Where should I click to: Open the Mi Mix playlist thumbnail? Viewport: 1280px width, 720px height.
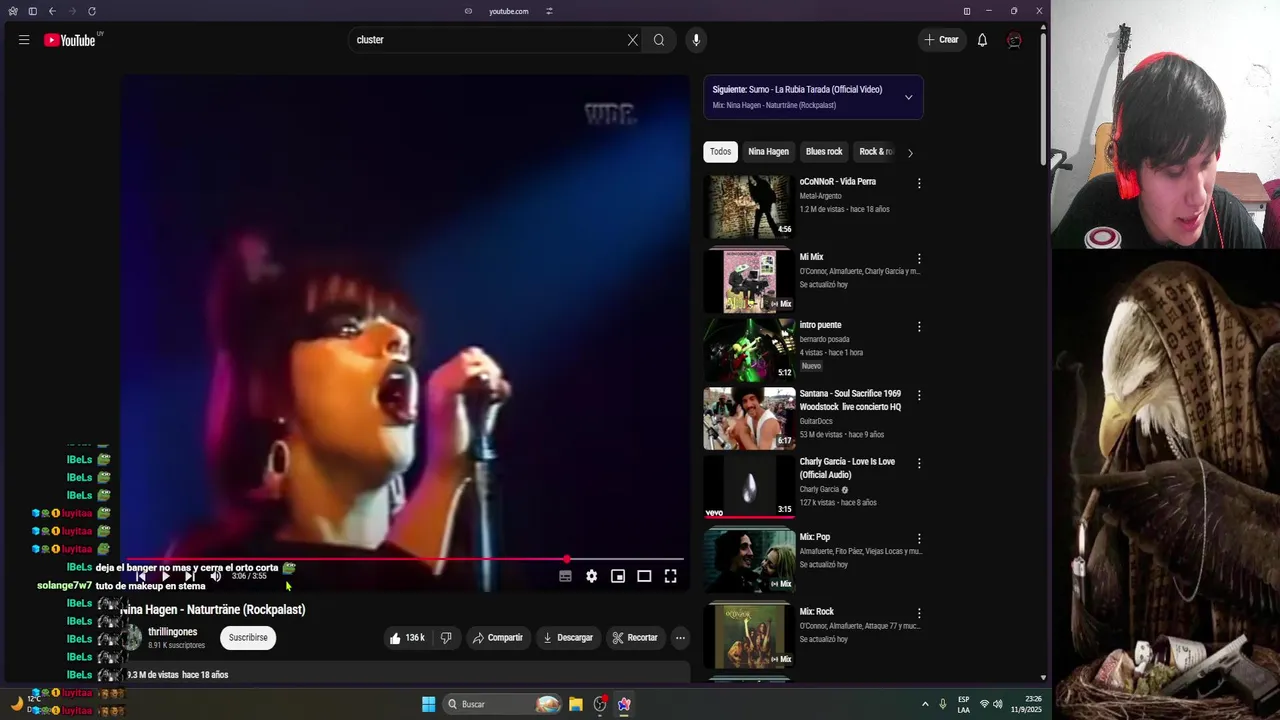point(749,281)
